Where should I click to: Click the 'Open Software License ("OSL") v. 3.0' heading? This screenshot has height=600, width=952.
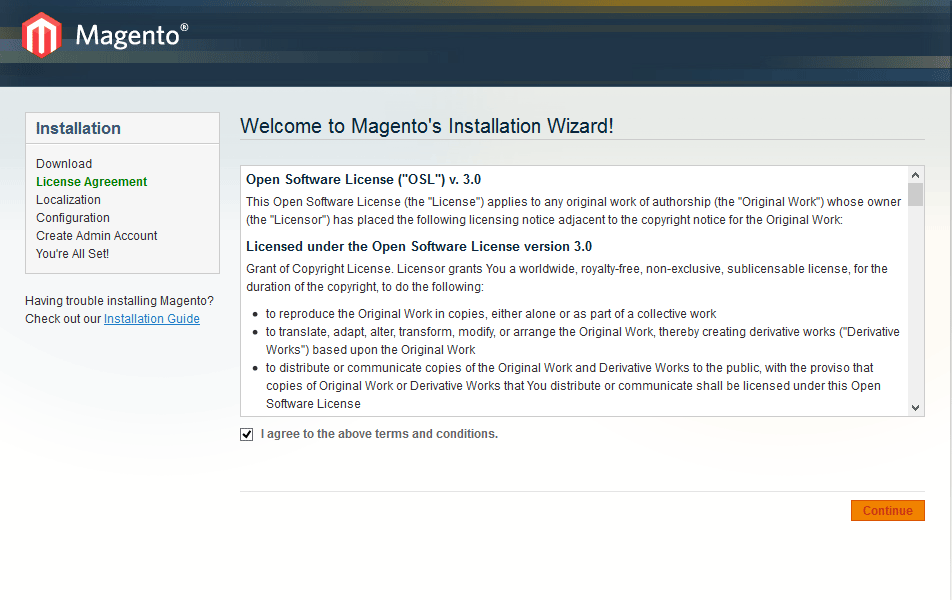pos(363,180)
